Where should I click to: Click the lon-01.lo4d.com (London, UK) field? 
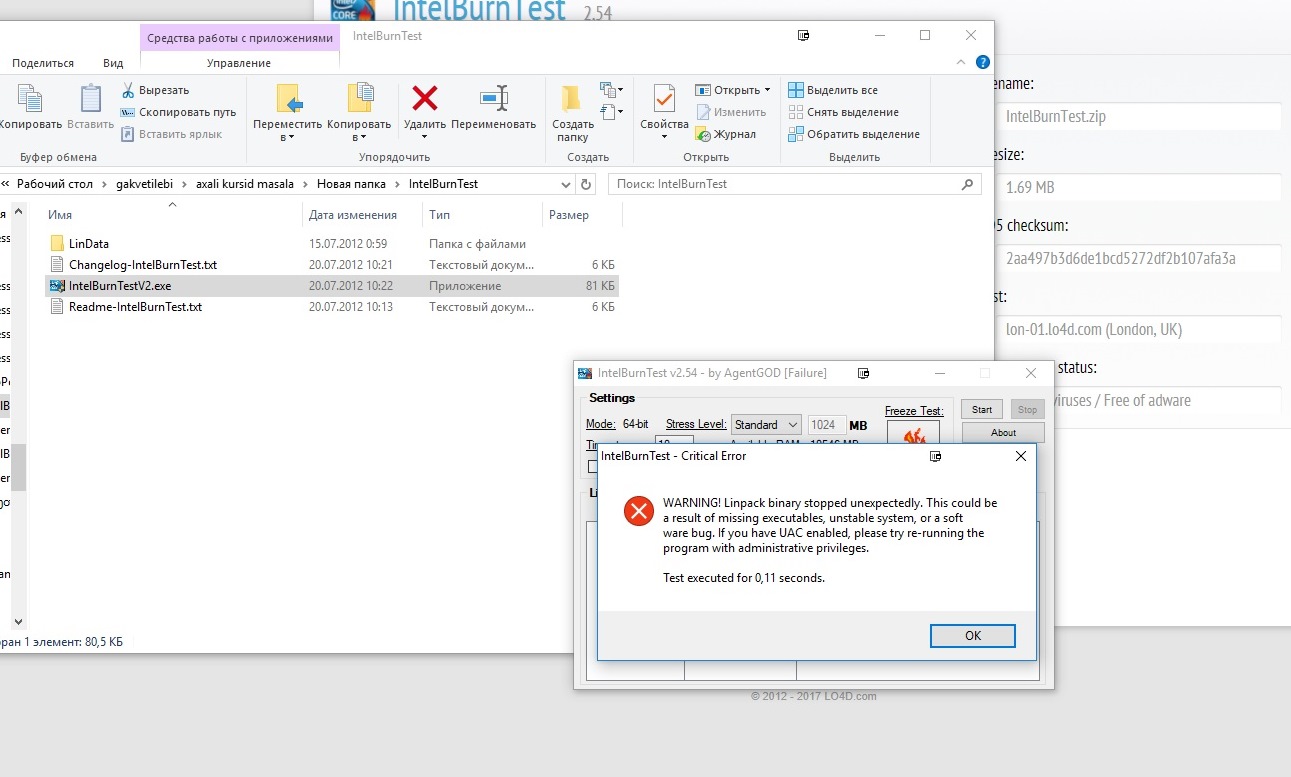pyautogui.click(x=1138, y=329)
